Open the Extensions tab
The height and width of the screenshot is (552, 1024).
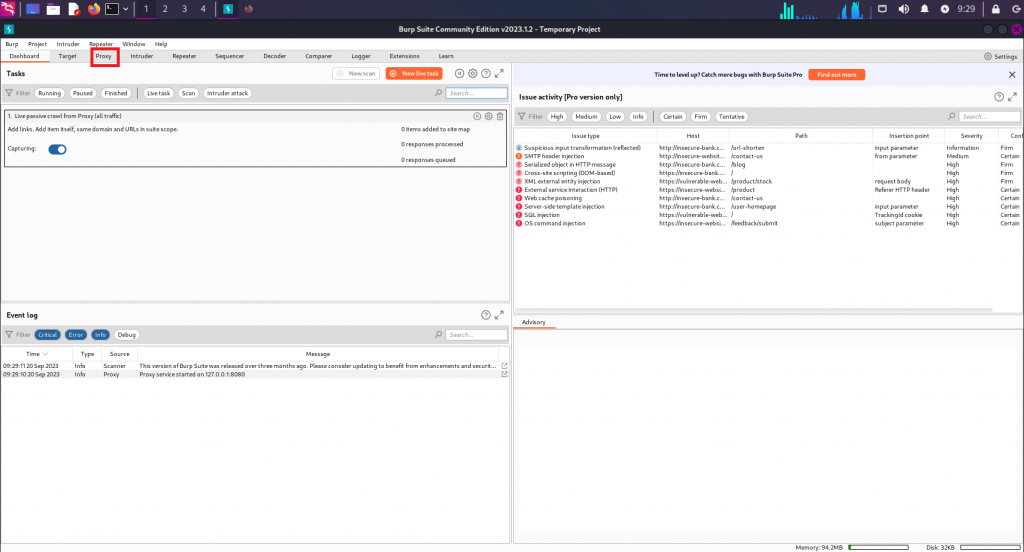(404, 56)
